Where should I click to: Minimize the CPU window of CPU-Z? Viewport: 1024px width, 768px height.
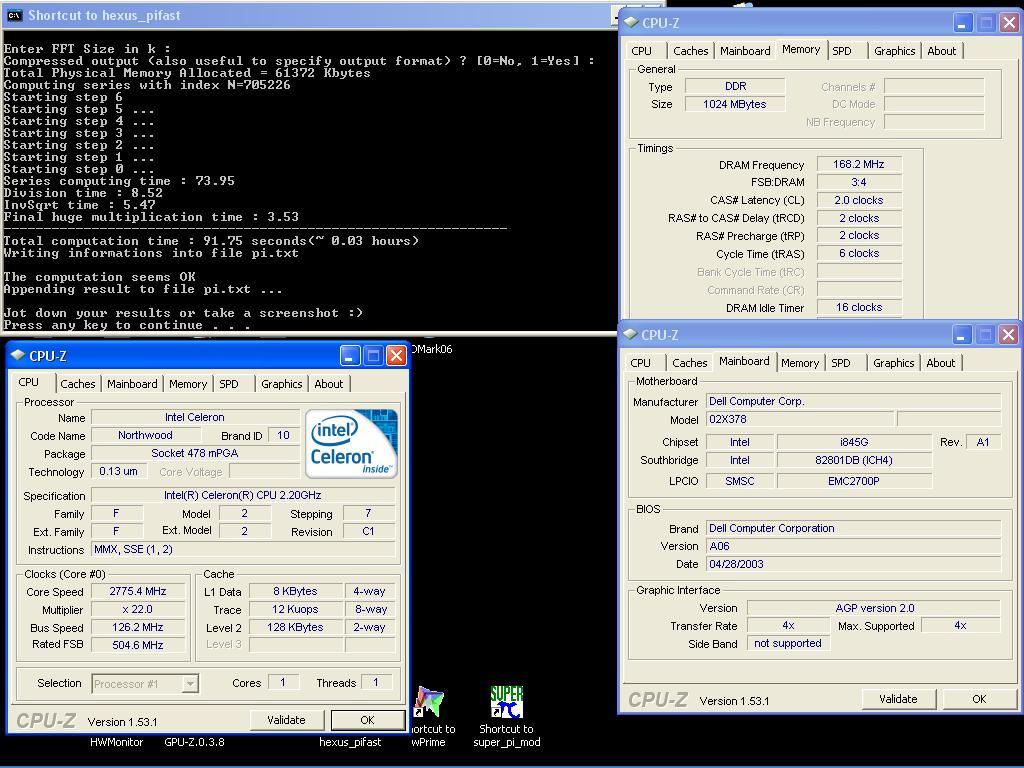pos(350,355)
